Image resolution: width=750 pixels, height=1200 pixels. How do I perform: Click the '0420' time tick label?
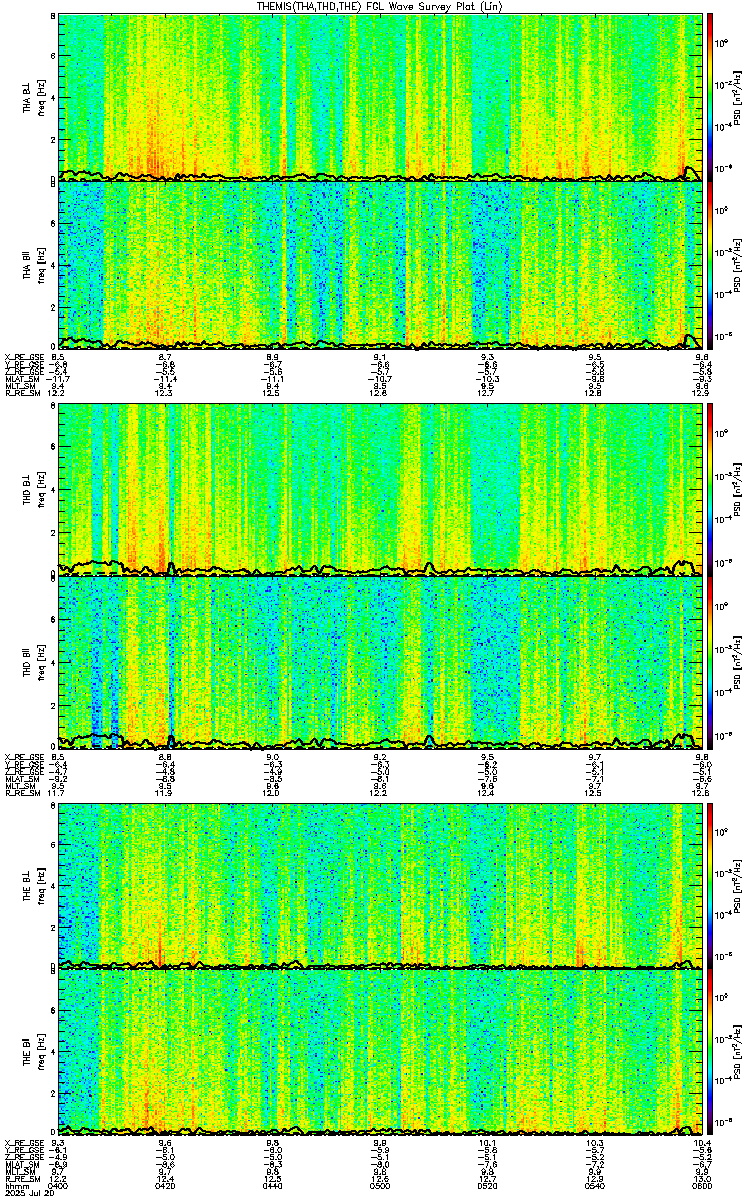click(x=166, y=1184)
